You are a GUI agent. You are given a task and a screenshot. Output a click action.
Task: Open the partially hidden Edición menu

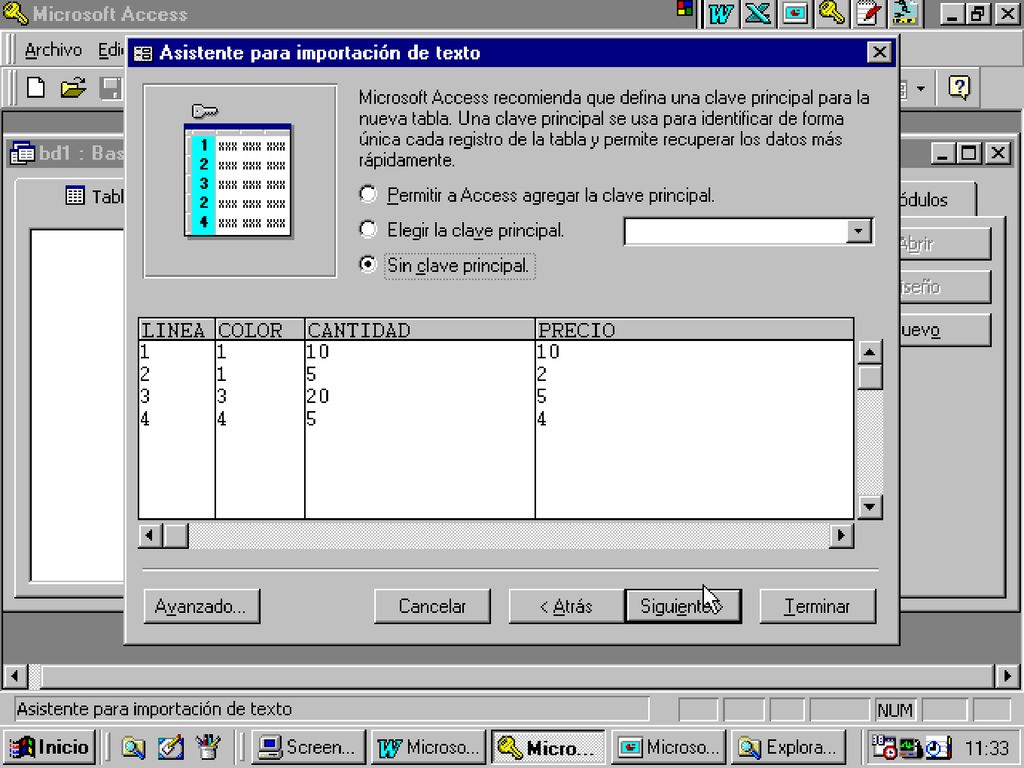[x=110, y=50]
